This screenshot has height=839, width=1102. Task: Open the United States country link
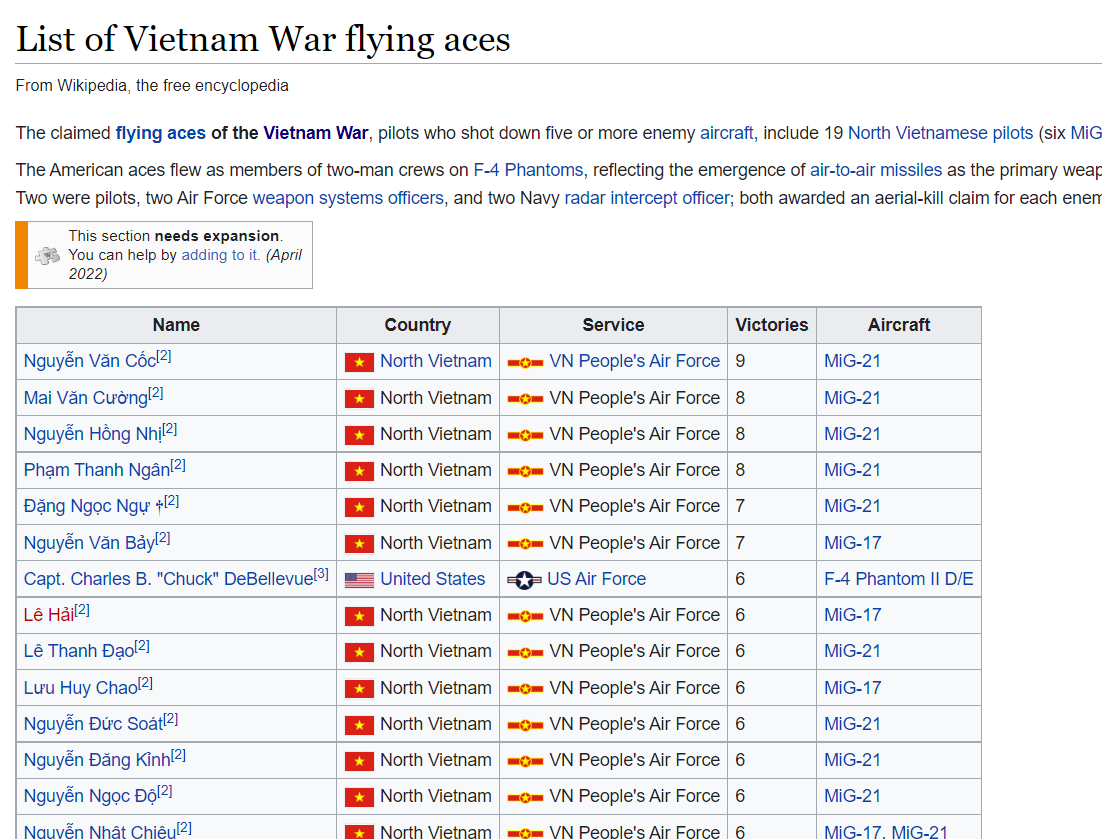(432, 579)
